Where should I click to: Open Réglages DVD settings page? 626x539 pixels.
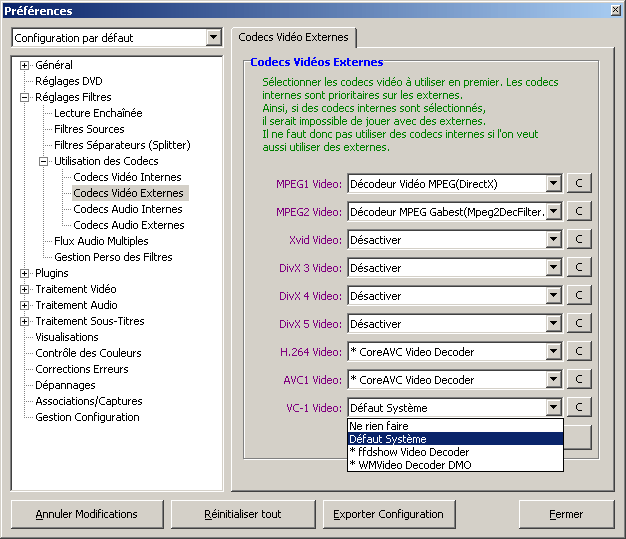point(69,81)
